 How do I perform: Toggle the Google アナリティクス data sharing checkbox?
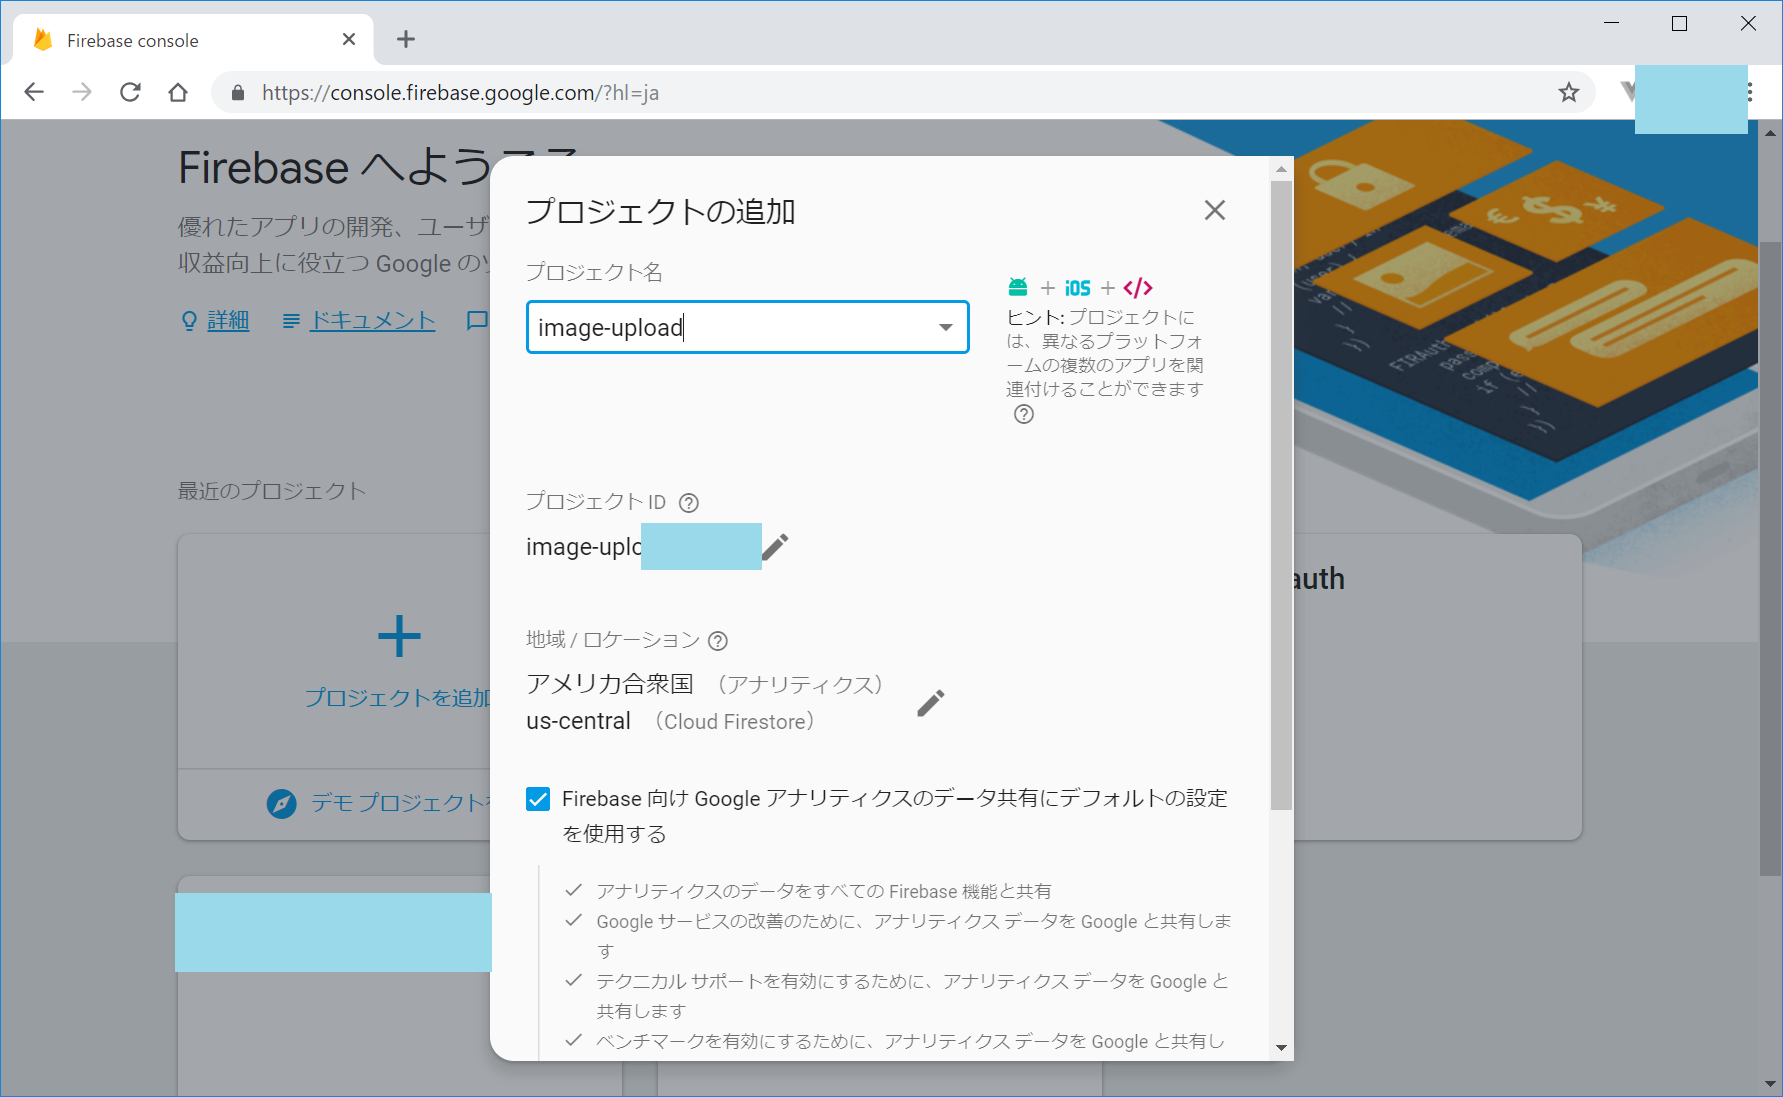pos(538,799)
